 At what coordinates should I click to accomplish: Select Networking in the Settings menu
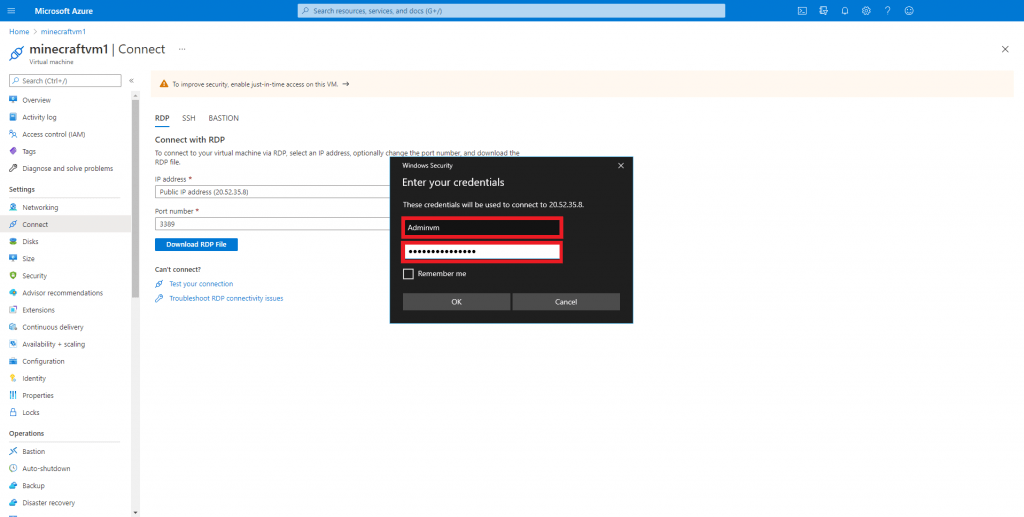[40, 207]
